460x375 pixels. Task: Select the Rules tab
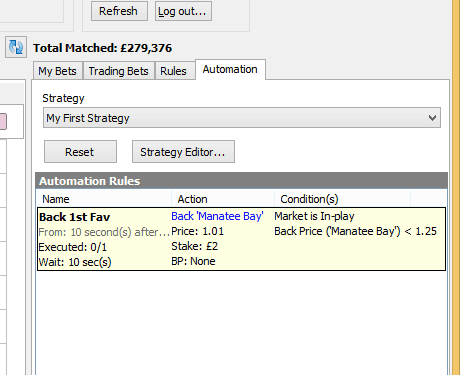pyautogui.click(x=173, y=71)
